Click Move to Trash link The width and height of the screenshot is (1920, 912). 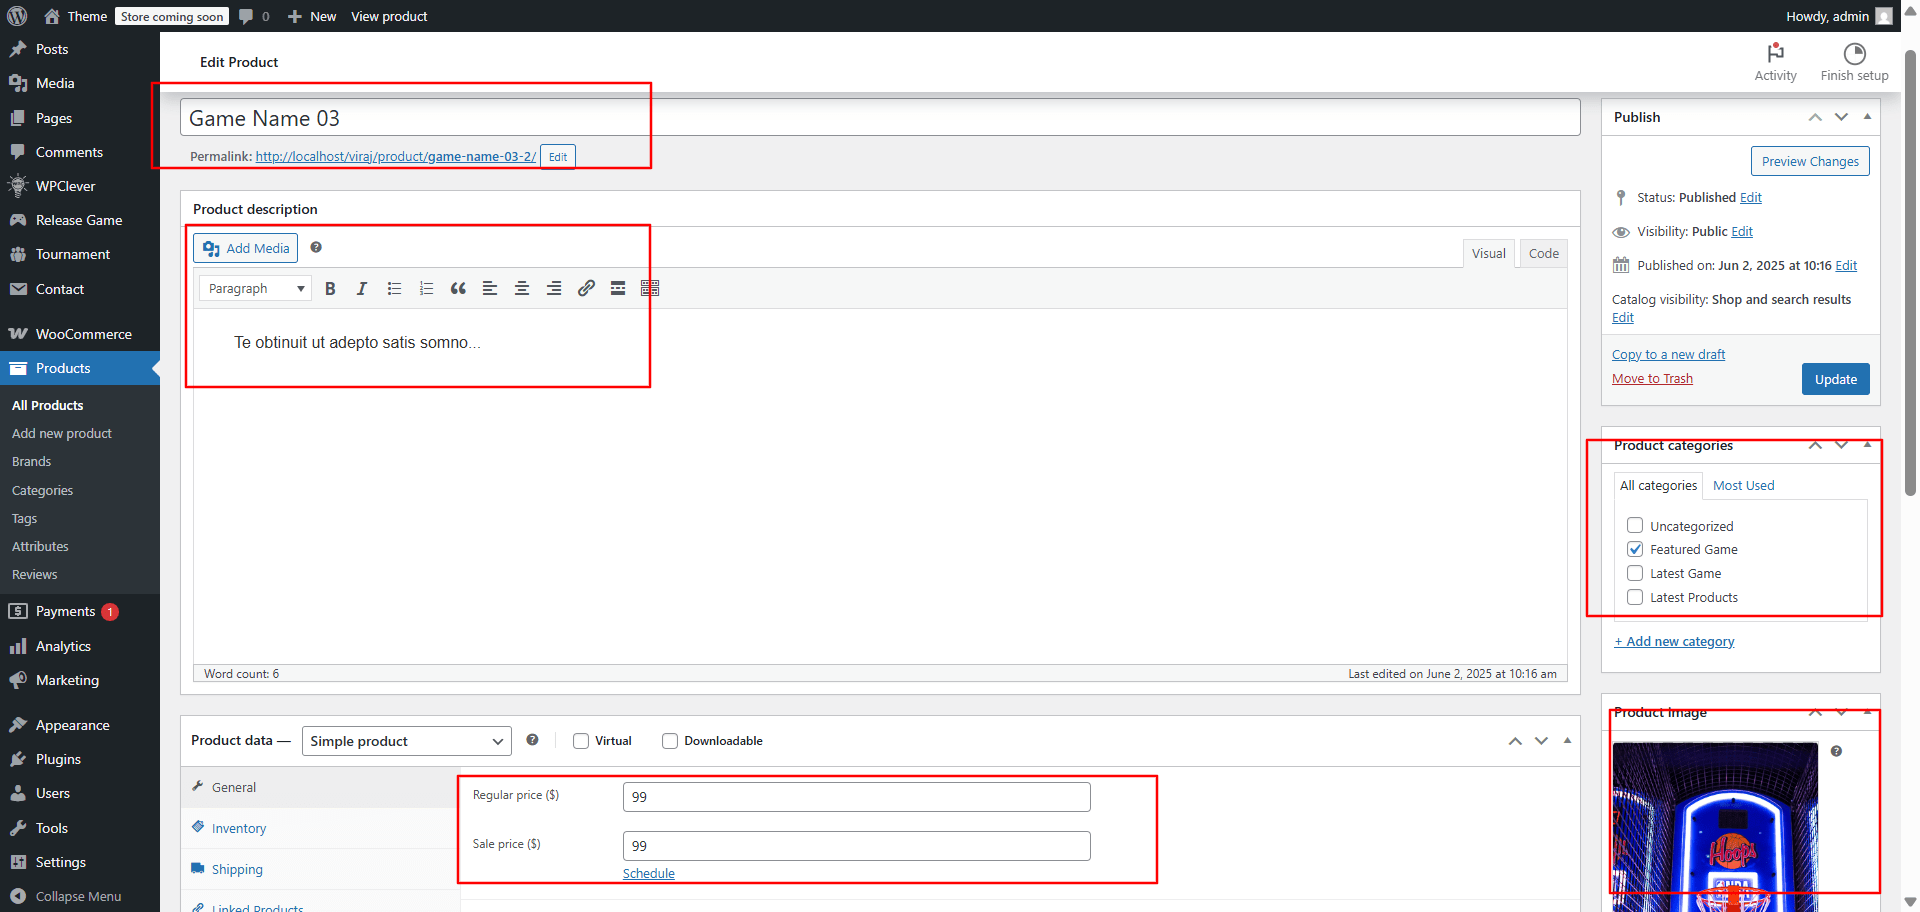(x=1652, y=379)
